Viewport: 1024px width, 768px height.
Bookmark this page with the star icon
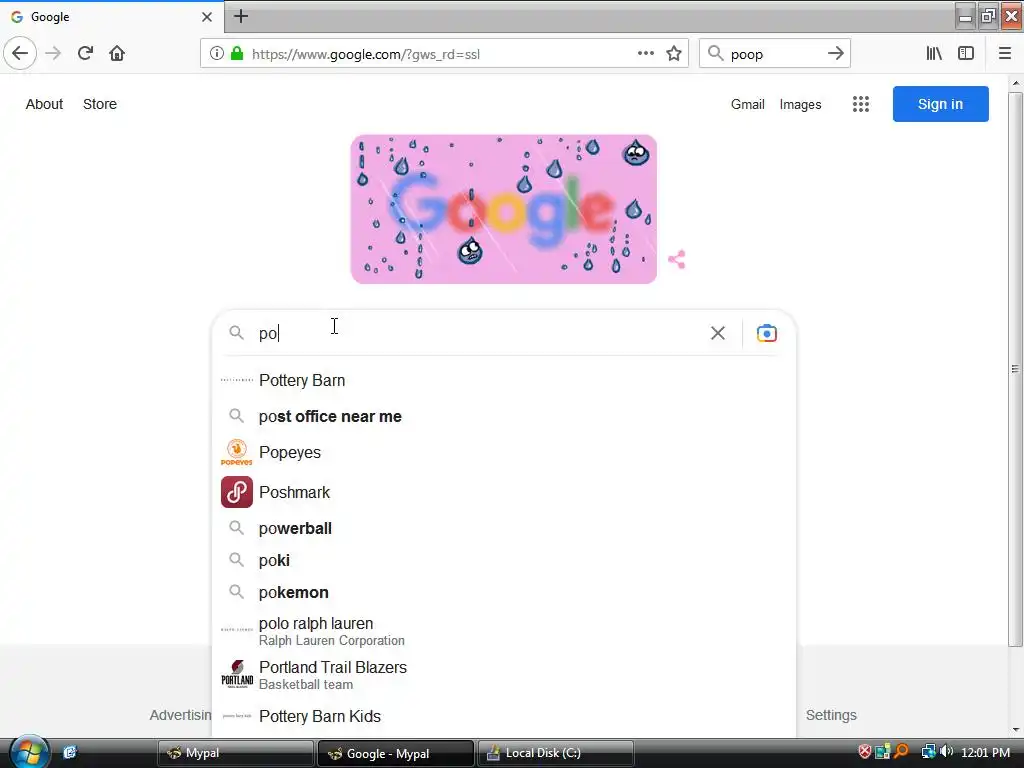click(674, 54)
